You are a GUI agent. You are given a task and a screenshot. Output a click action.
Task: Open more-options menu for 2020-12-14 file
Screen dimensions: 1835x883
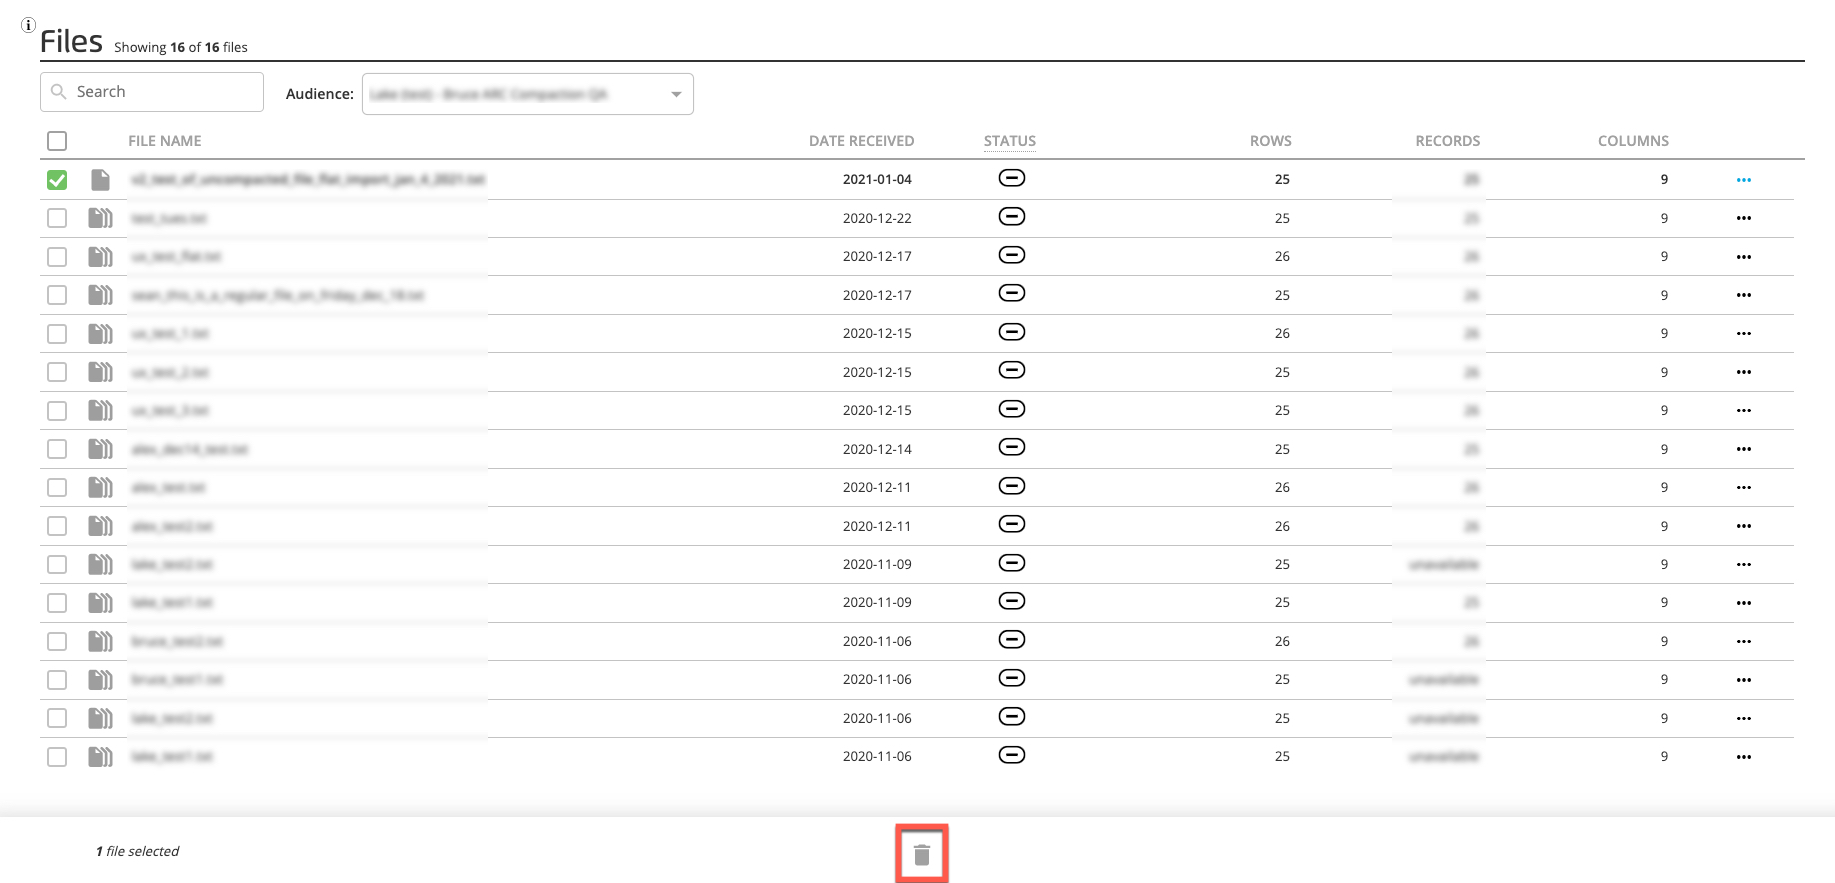click(1744, 449)
